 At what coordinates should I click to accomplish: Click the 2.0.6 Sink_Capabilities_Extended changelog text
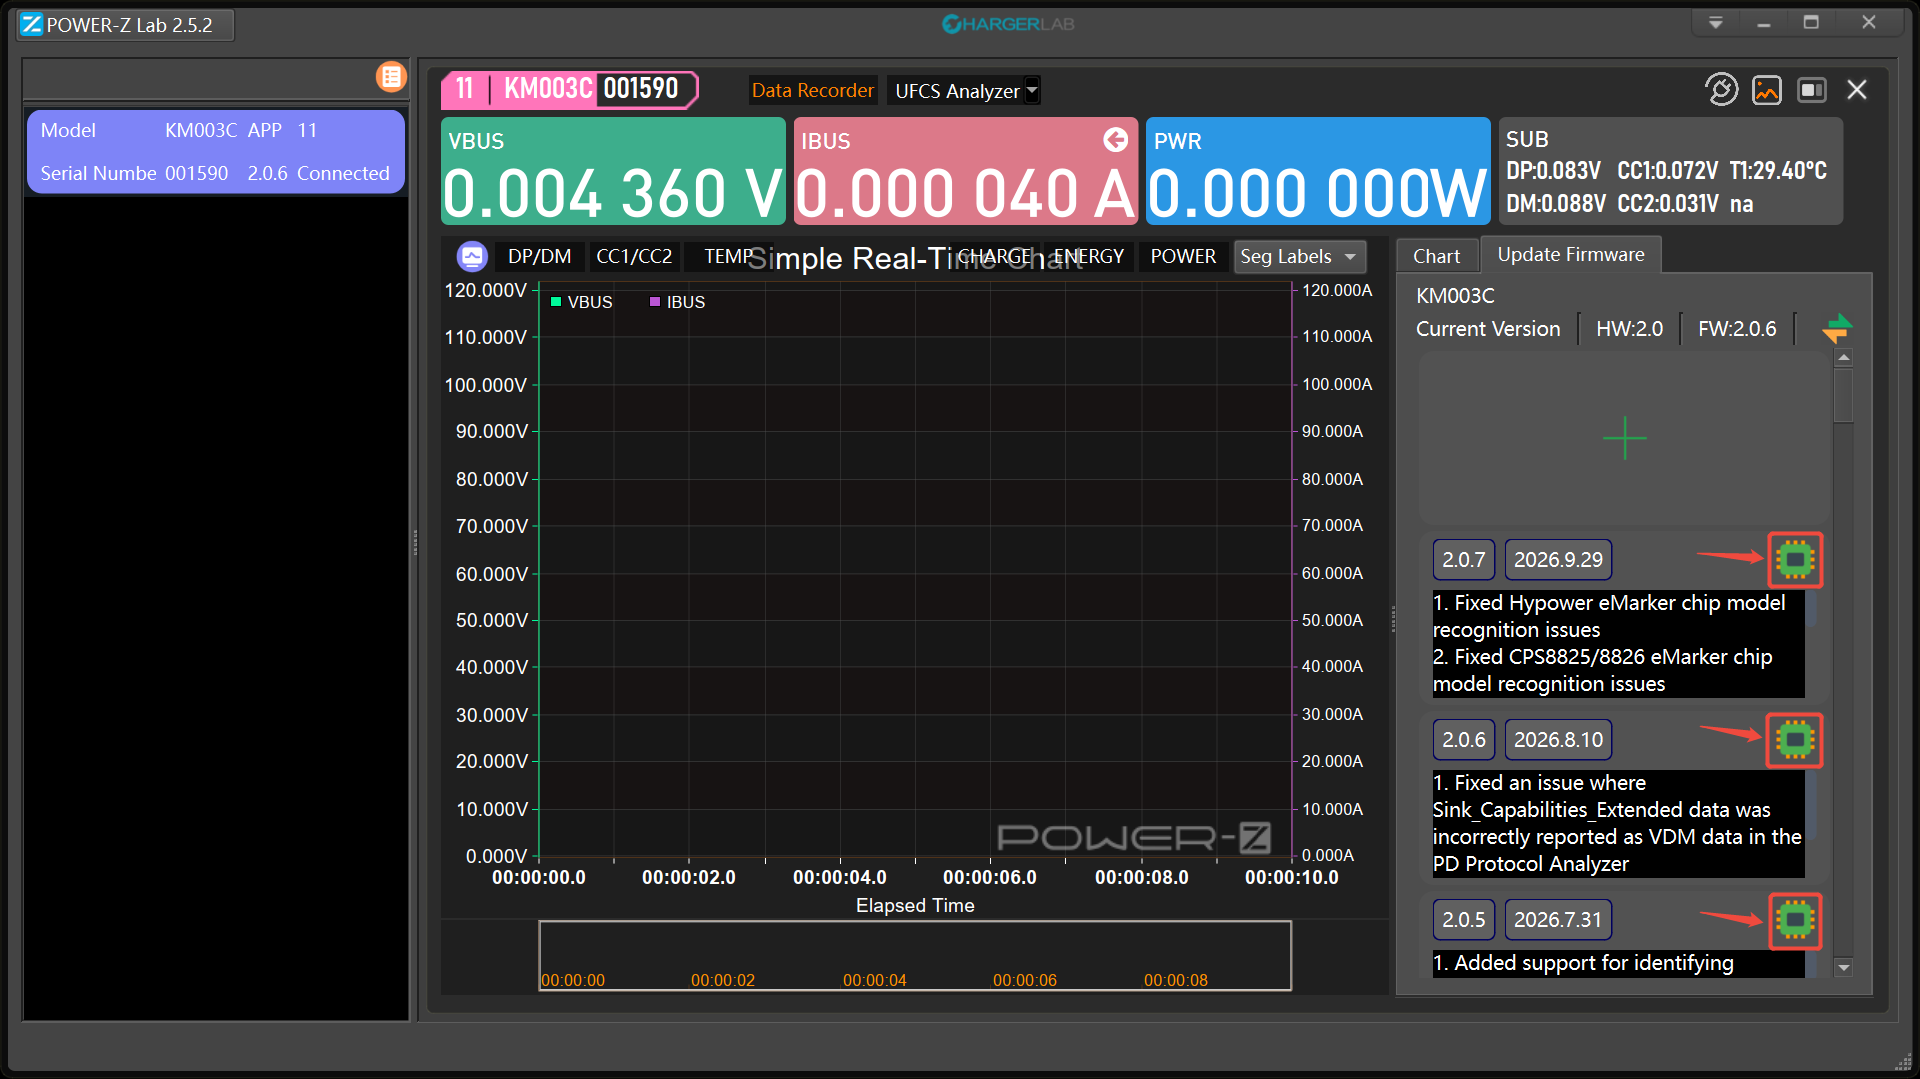pos(1617,823)
